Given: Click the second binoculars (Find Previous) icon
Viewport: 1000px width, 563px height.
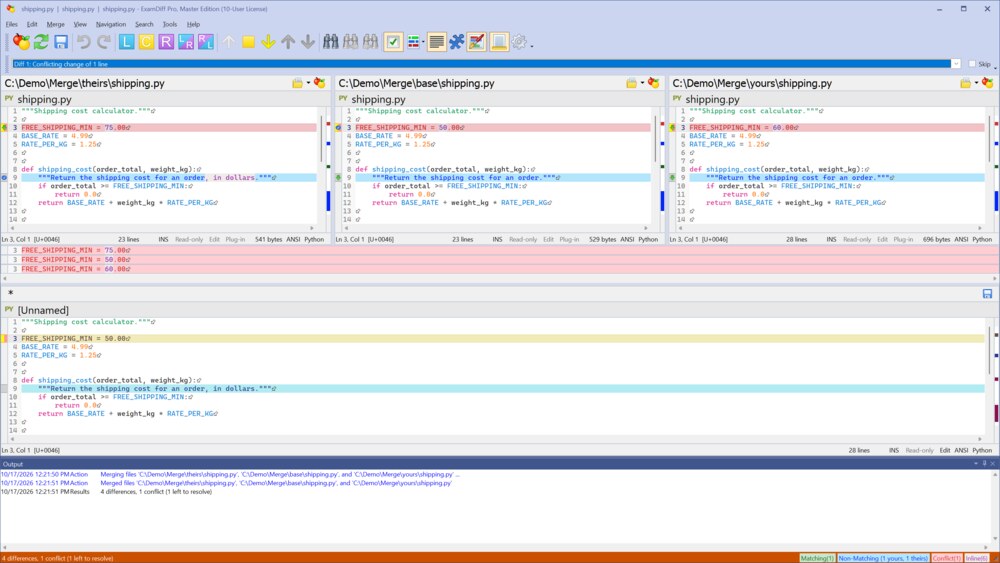Looking at the screenshot, I should point(350,42).
